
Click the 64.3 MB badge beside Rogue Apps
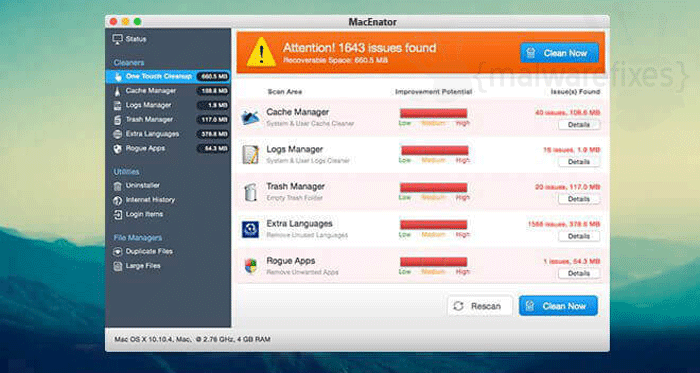pyautogui.click(x=213, y=149)
